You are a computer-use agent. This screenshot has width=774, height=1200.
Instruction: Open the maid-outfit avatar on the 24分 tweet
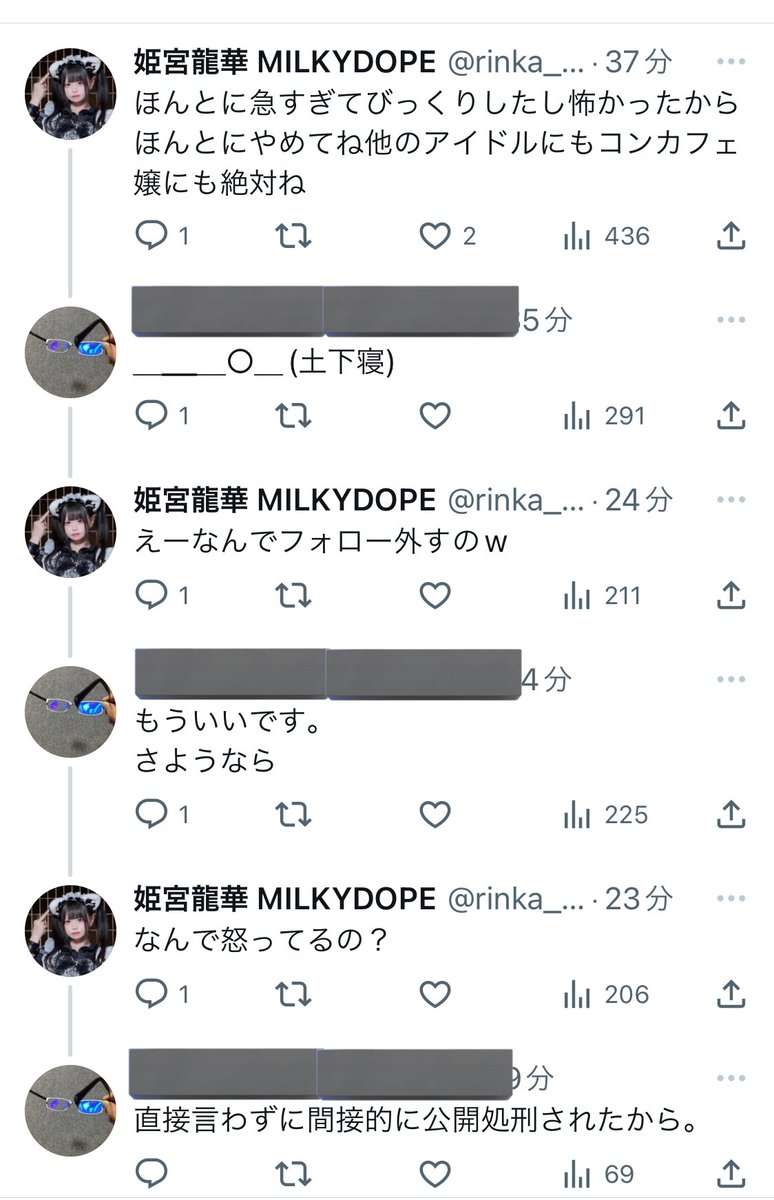(70, 532)
